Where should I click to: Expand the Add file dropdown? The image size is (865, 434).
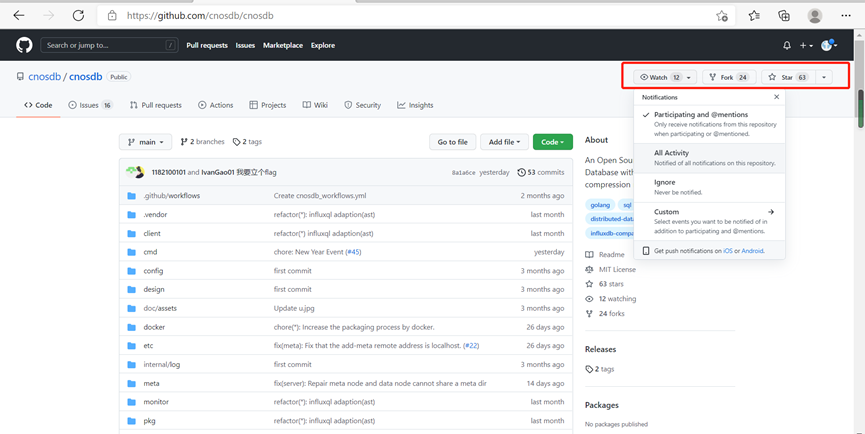504,142
